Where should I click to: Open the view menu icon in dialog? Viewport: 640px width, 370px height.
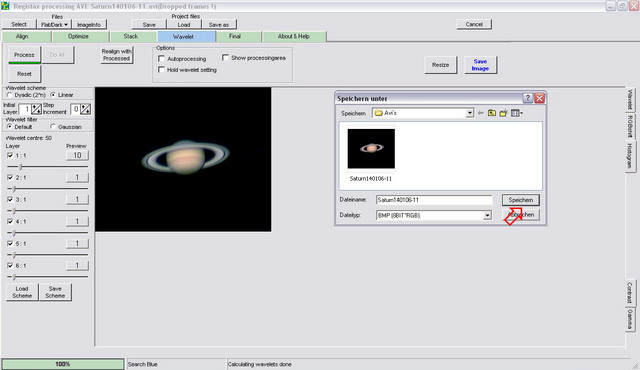(517, 113)
